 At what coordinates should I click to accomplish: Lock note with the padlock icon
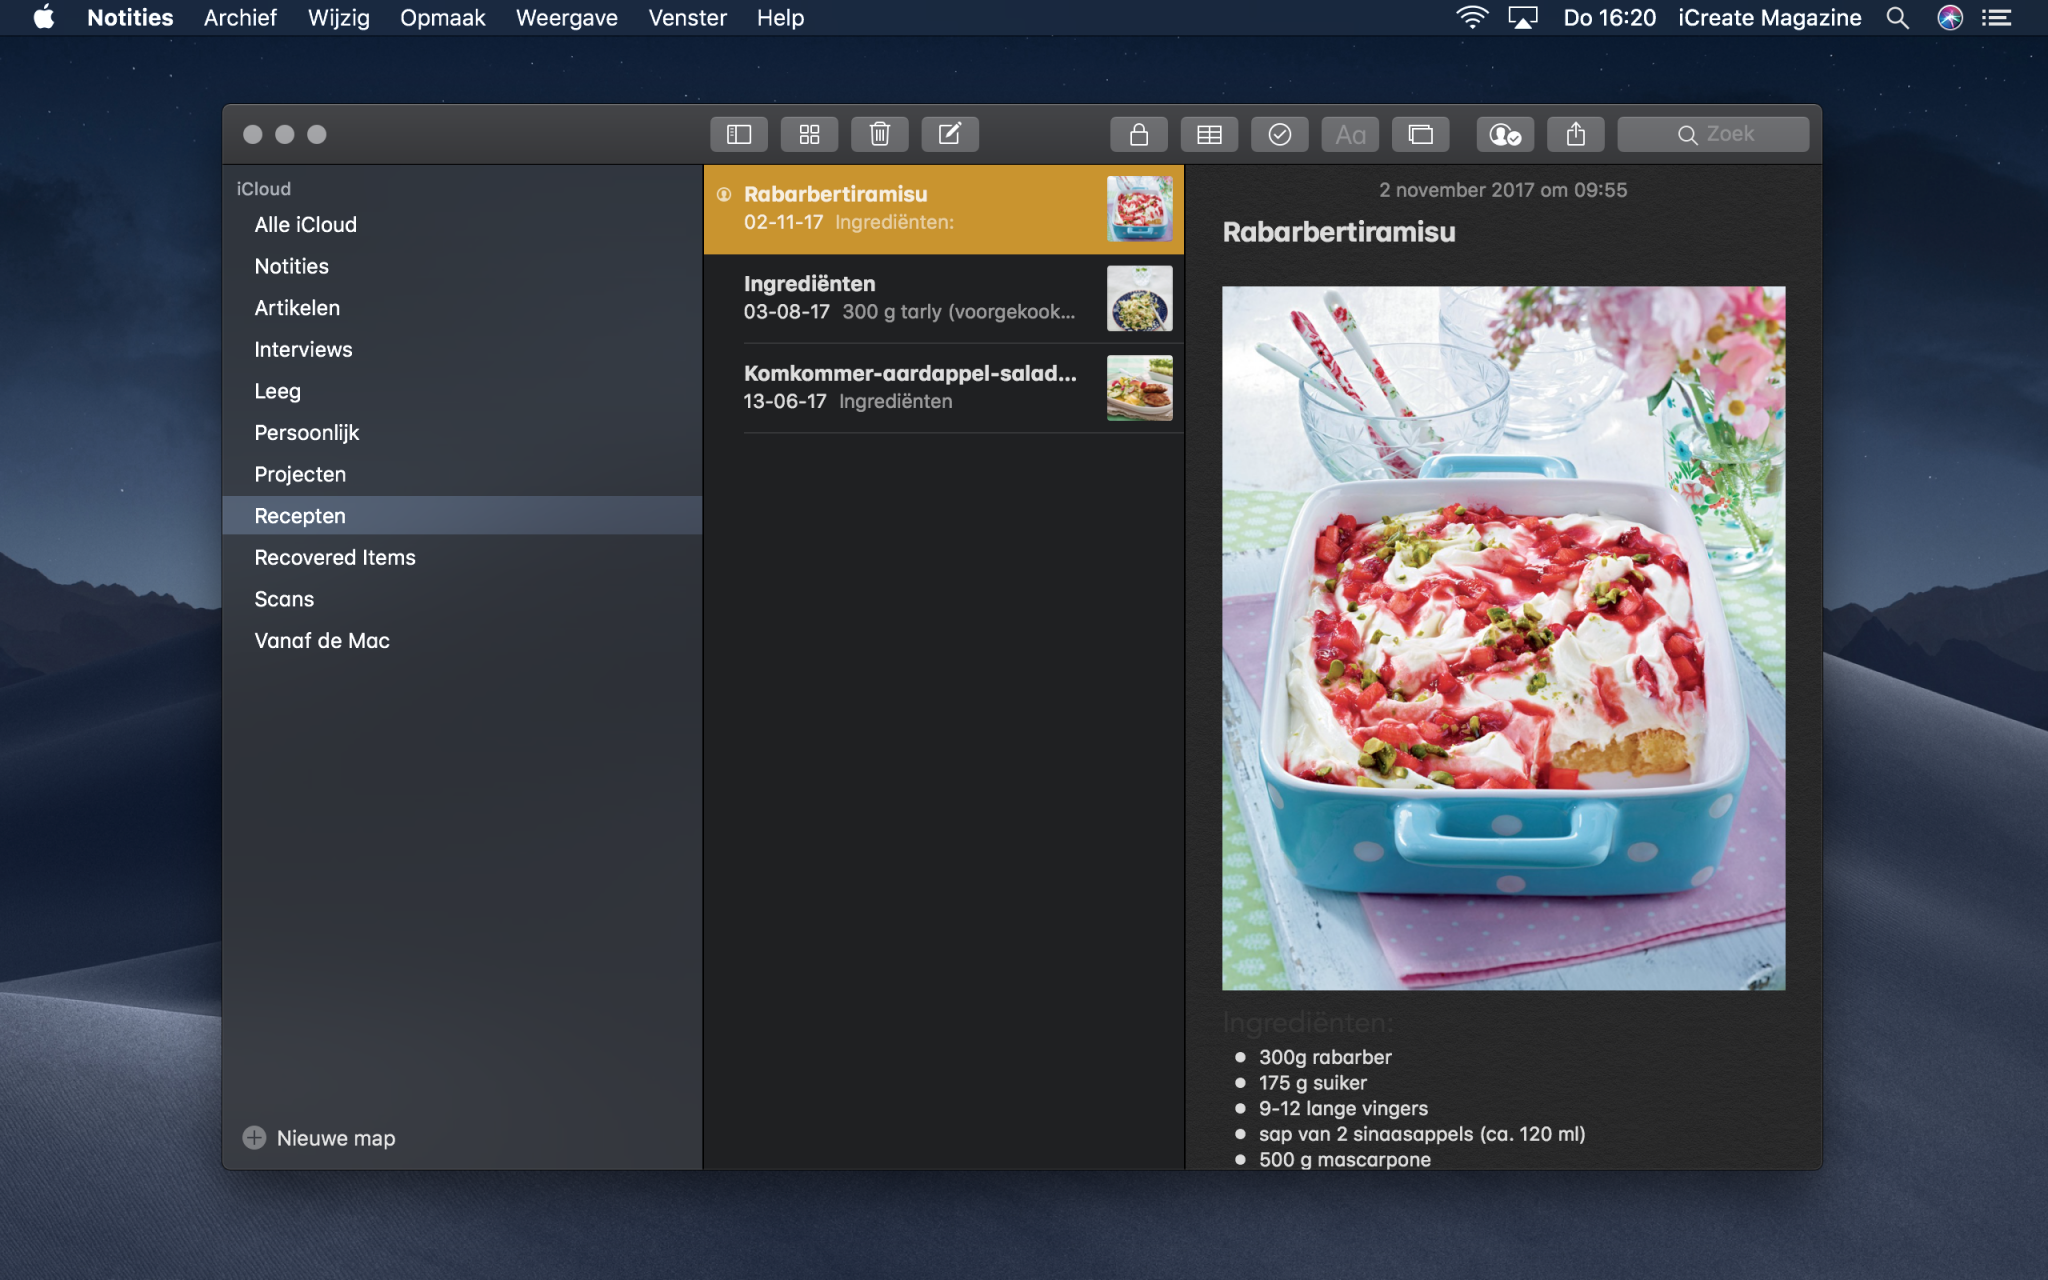coord(1138,134)
